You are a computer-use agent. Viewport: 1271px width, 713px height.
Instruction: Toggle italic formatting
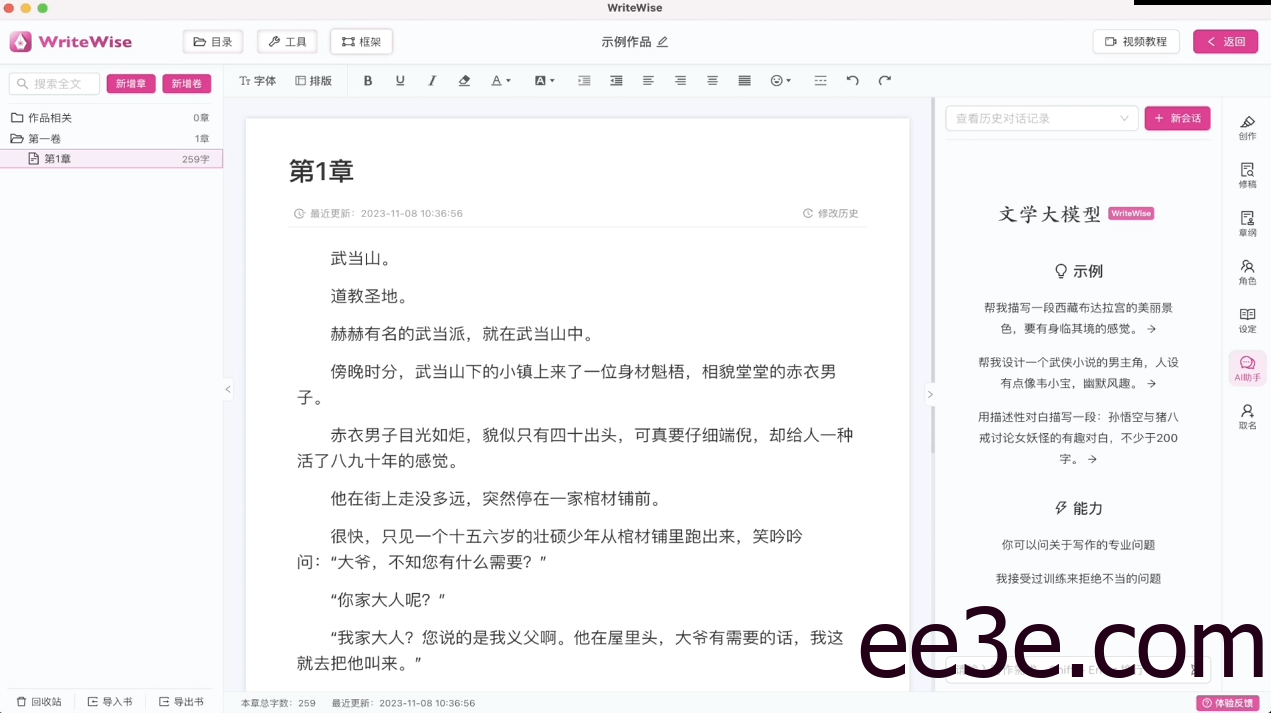[x=432, y=81]
